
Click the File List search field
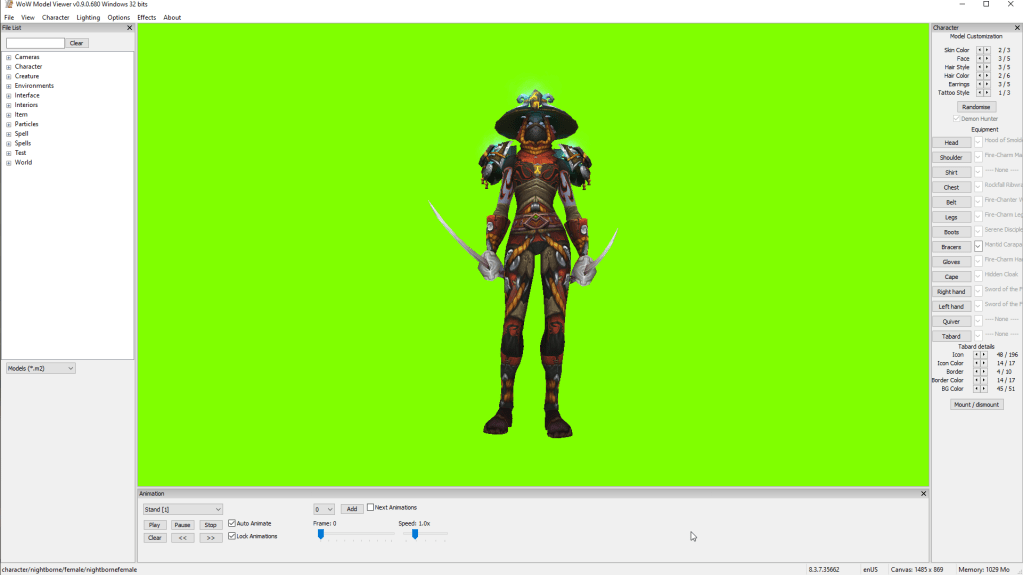[x=35, y=43]
